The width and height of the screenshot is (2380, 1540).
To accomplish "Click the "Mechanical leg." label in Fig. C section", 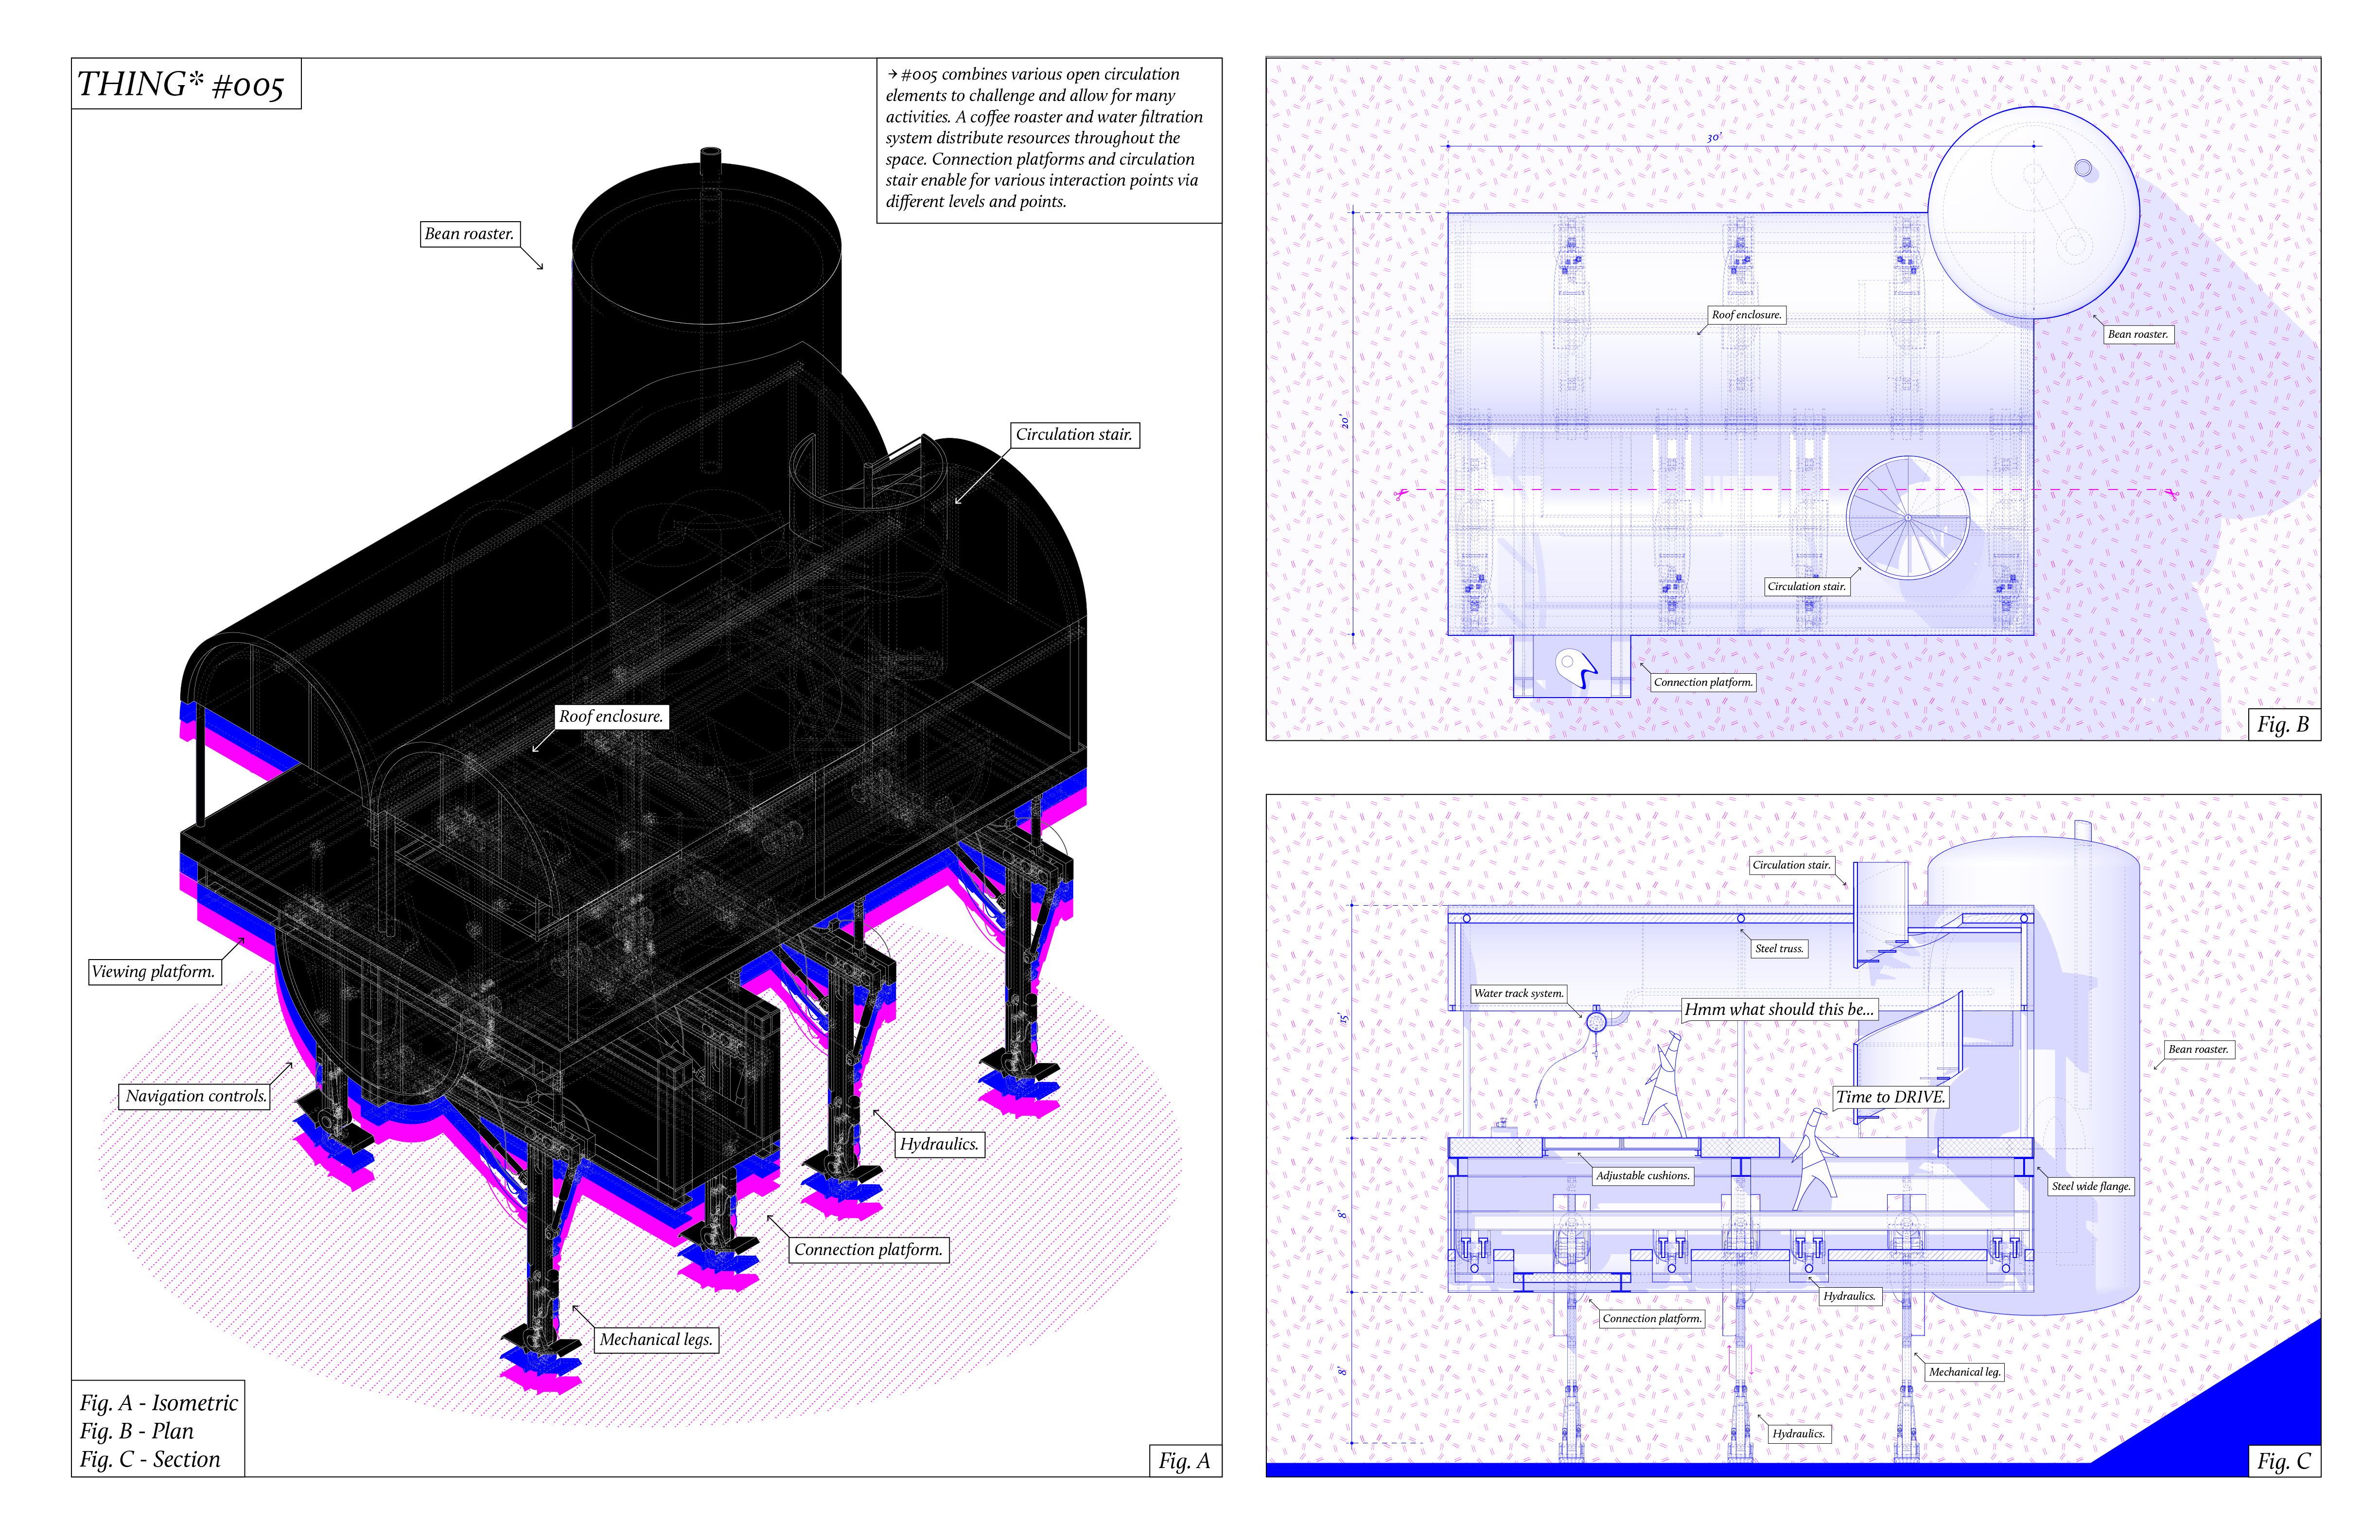I will [x=1965, y=1373].
